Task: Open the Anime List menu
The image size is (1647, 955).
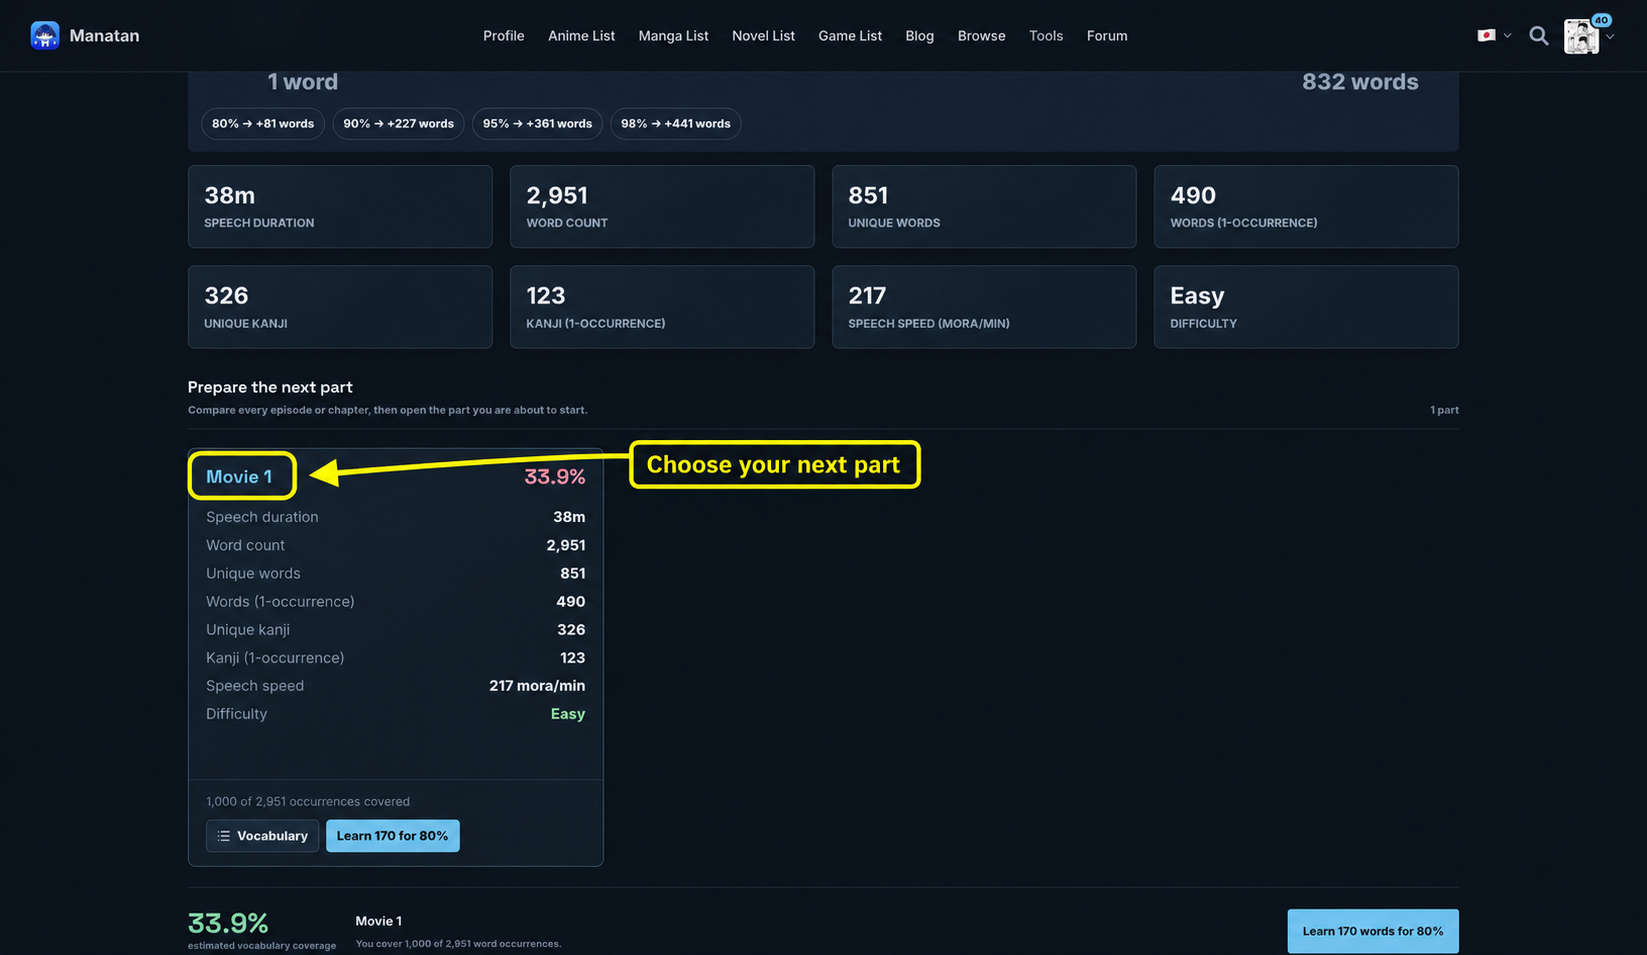Action: click(x=581, y=36)
